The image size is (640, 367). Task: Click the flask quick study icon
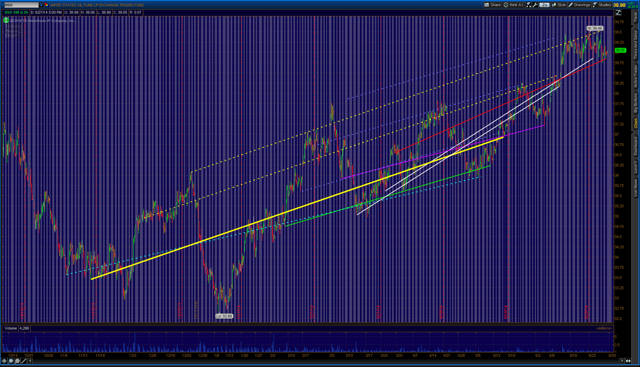pyautogui.click(x=528, y=5)
